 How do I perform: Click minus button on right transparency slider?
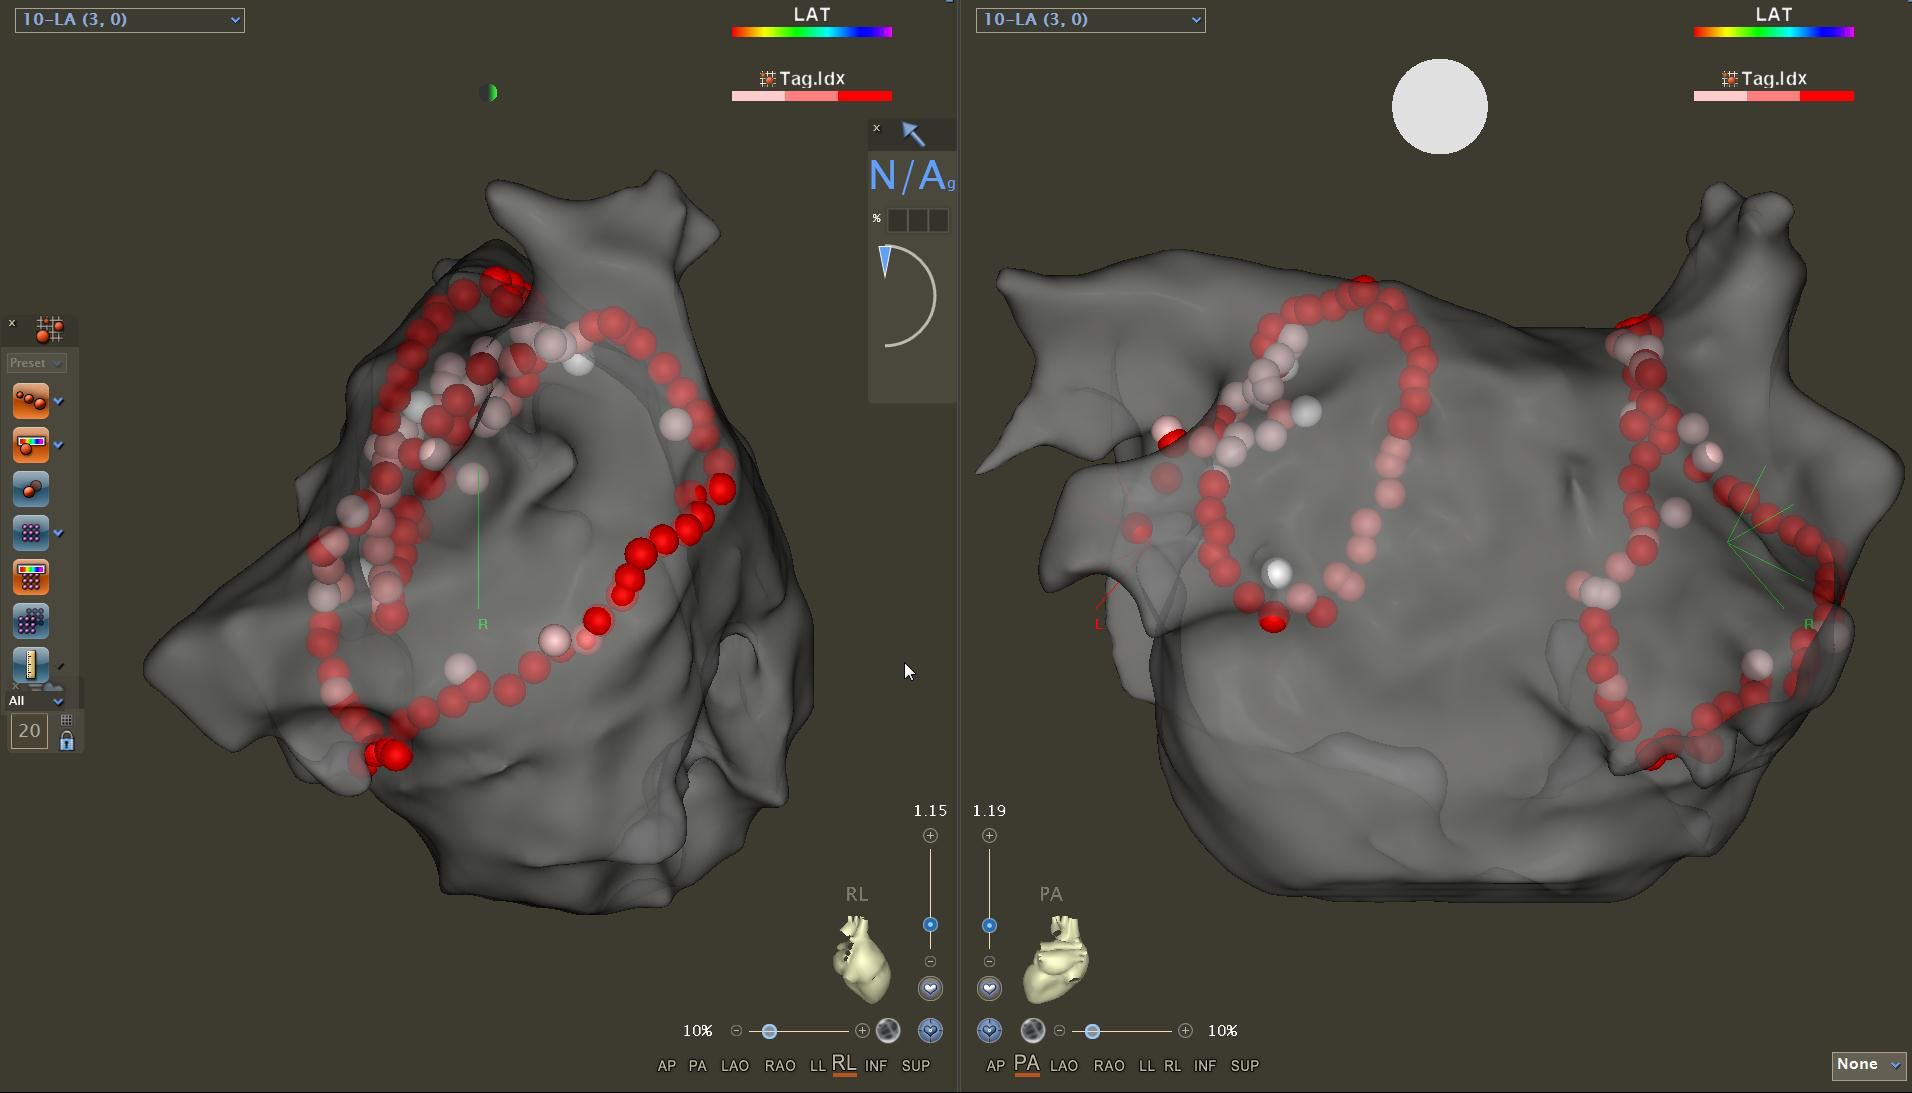tap(1059, 1030)
